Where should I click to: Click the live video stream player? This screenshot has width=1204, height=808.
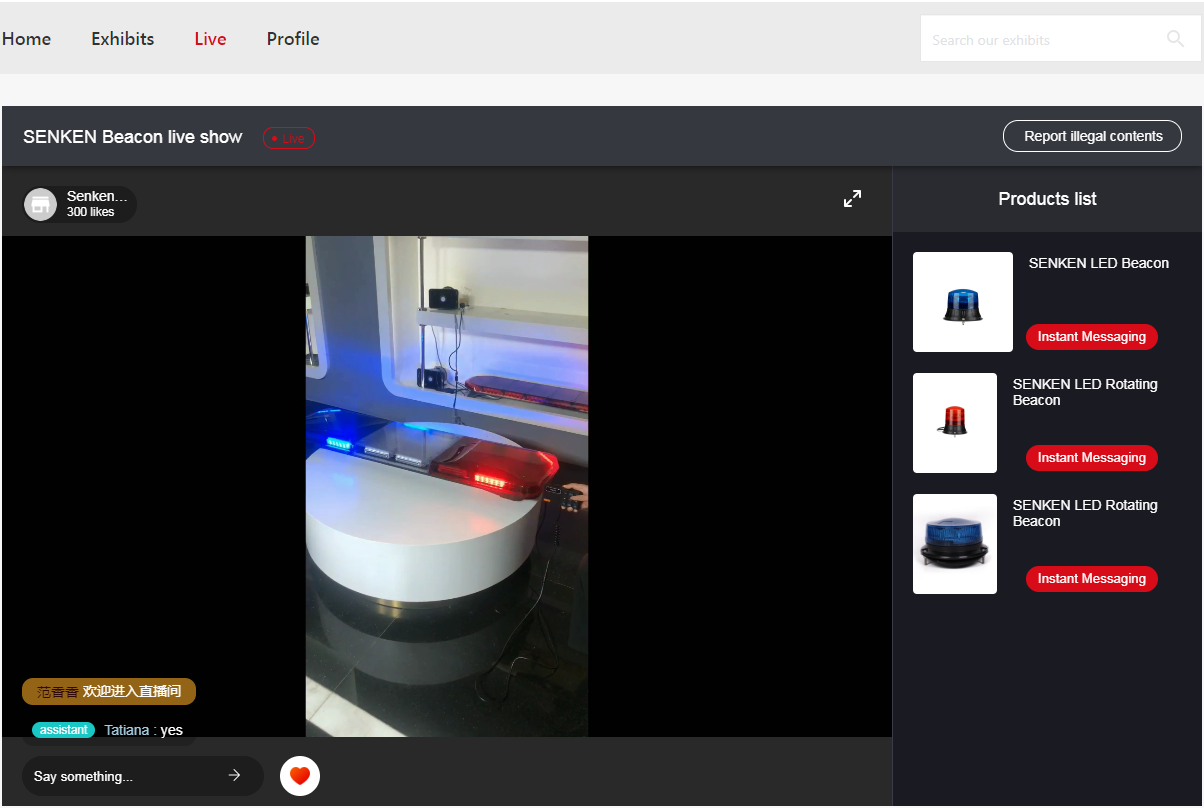[447, 486]
